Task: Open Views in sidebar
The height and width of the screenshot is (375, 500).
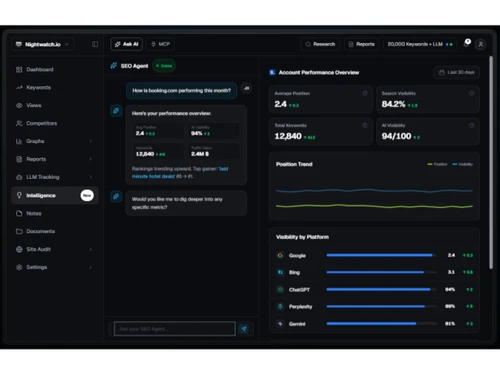Action: [x=55, y=105]
